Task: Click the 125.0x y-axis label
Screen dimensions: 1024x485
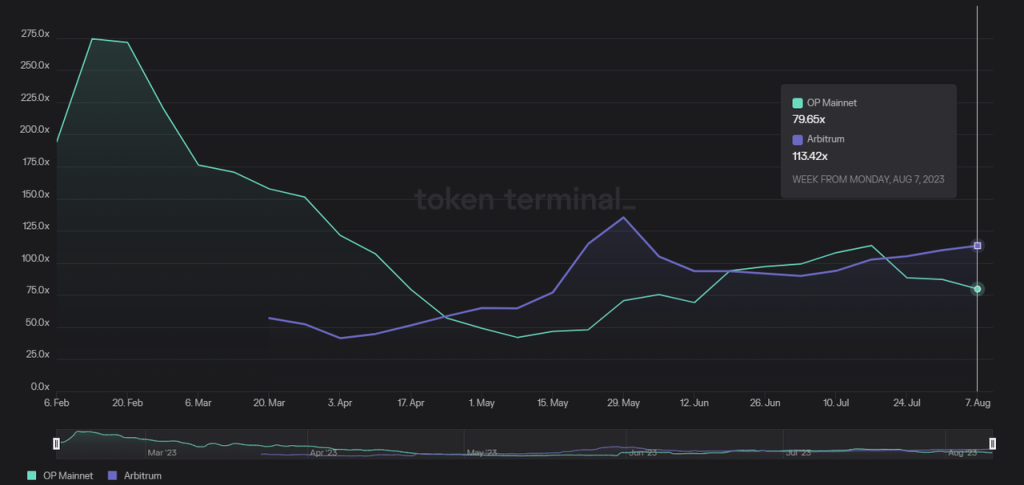Action: pos(35,227)
